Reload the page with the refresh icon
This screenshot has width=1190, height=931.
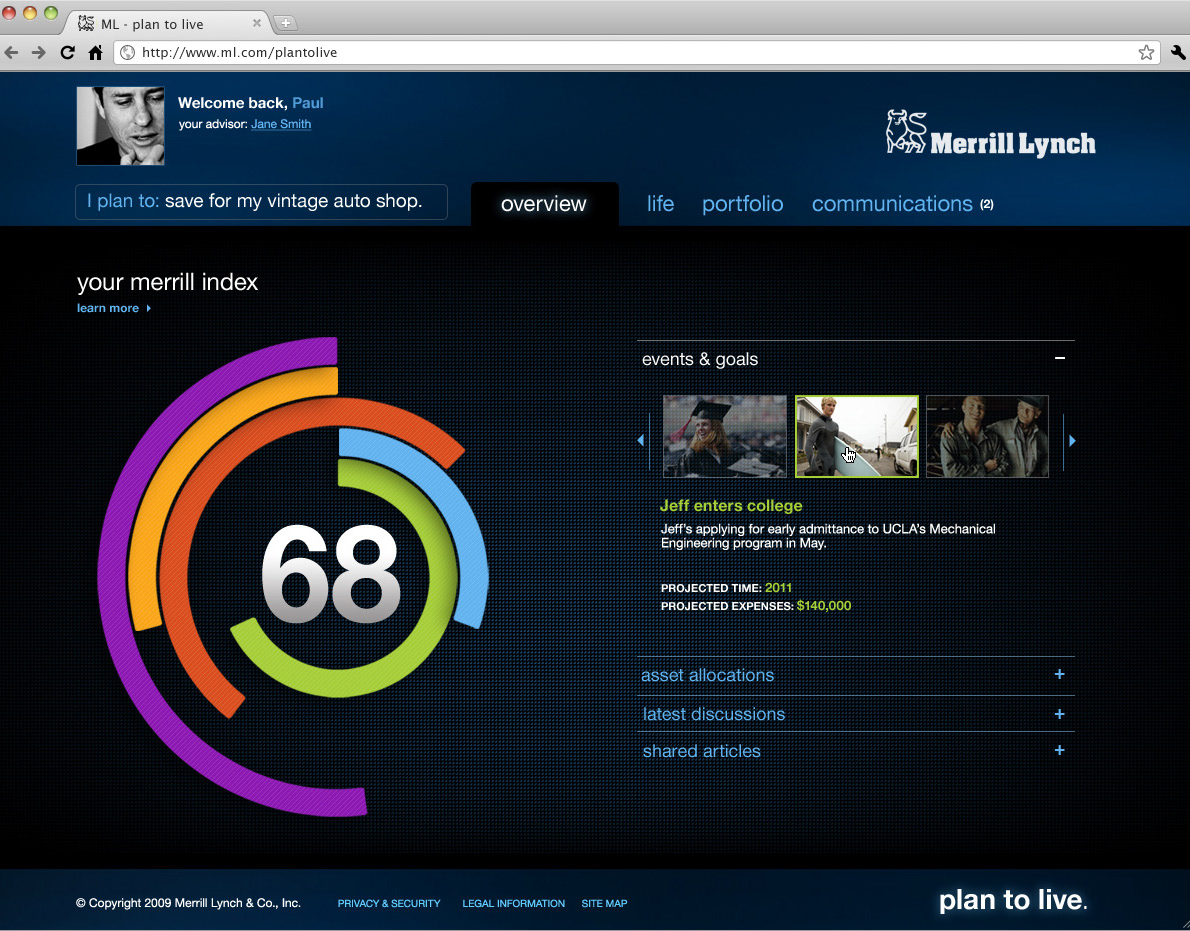coord(68,52)
